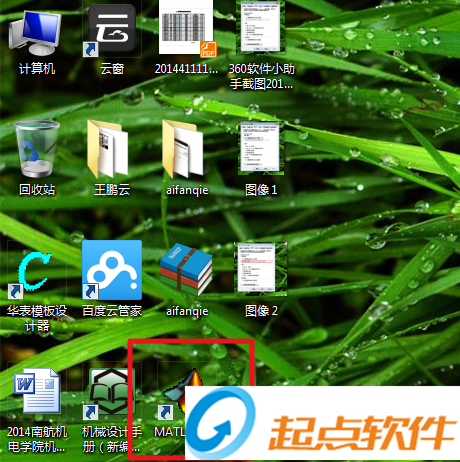The image size is (460, 462).
Task: Click the 云窗 label text
Action: tap(112, 69)
